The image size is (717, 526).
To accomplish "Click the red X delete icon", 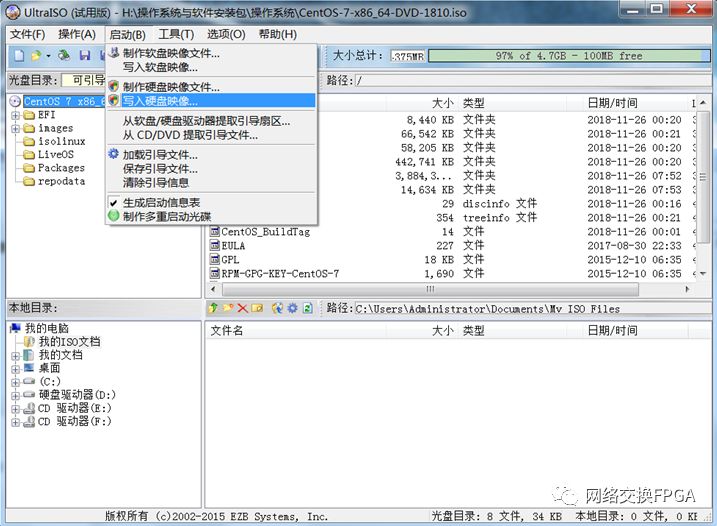I will click(x=242, y=308).
